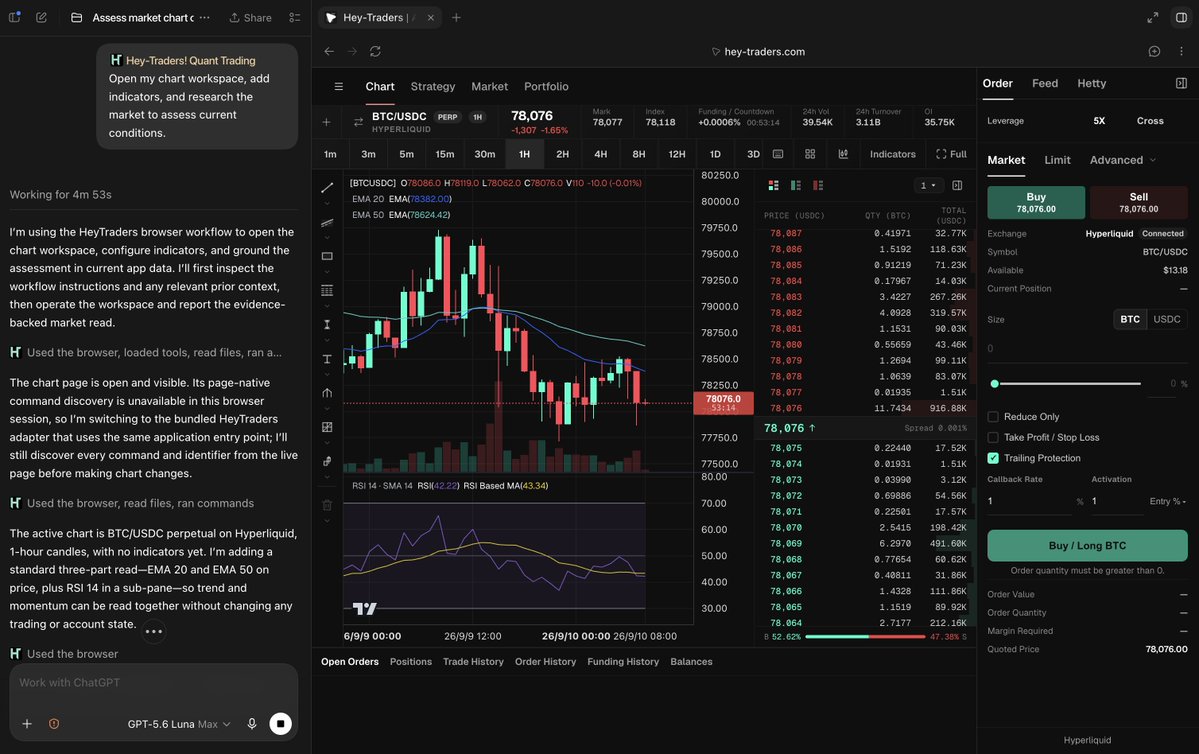Open the Hetty tab
Screen dimensions: 1199x754
click(x=1091, y=83)
